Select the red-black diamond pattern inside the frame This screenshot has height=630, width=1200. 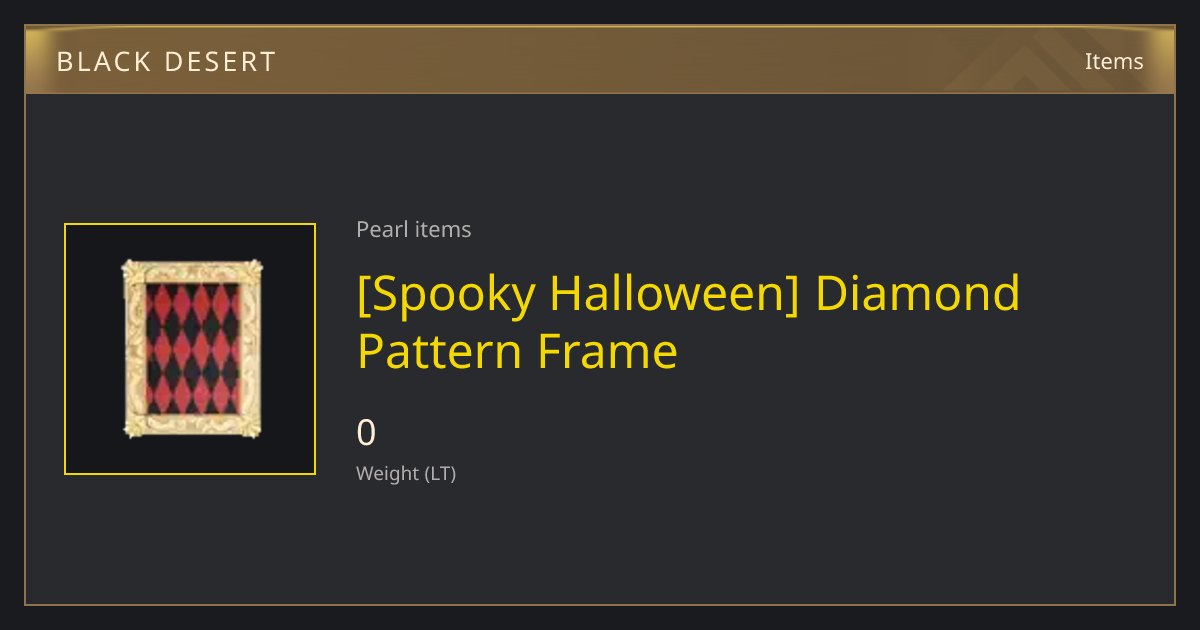pos(192,349)
